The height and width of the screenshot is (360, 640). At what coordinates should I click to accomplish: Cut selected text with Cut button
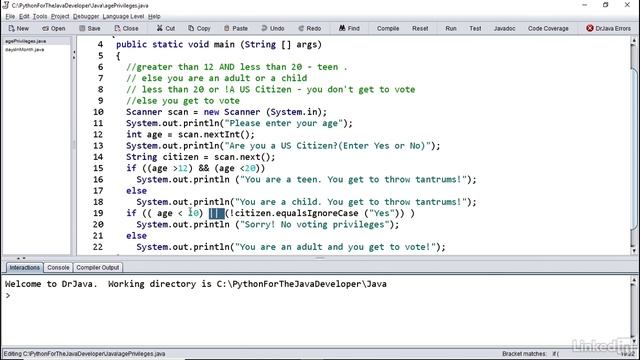pyautogui.click(x=166, y=28)
